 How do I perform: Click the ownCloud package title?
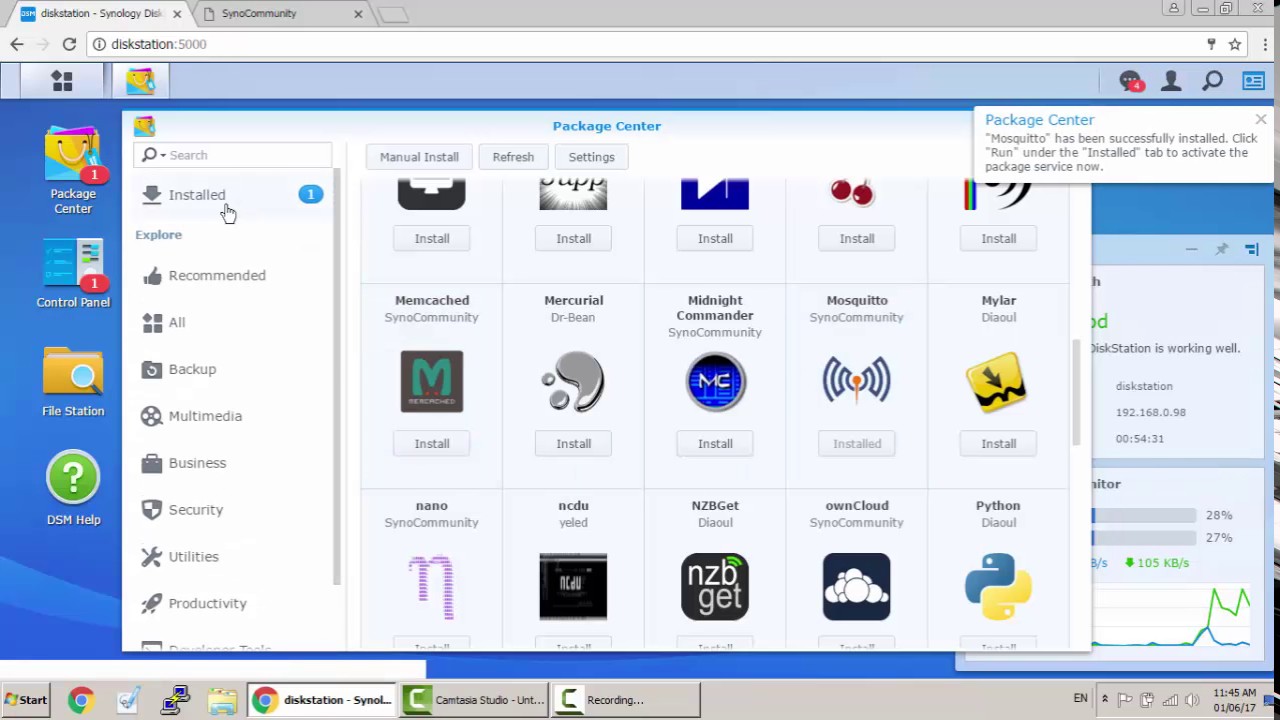tap(857, 506)
